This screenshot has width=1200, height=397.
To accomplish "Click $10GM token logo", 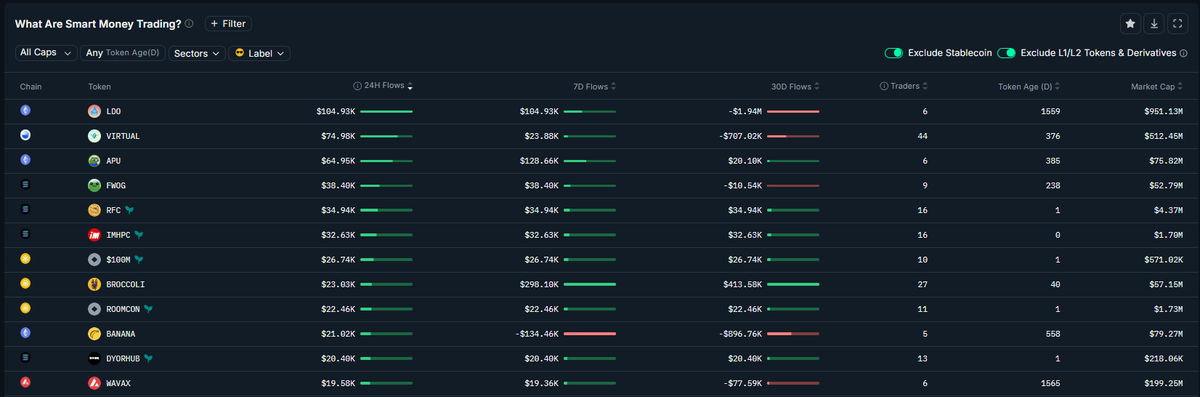I will click(94, 259).
